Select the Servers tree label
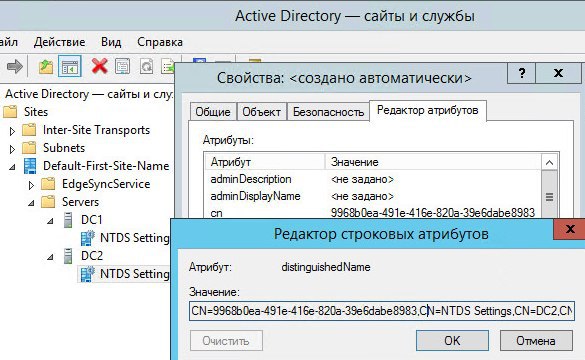Screen dimensions: 585x360 (x=80, y=202)
